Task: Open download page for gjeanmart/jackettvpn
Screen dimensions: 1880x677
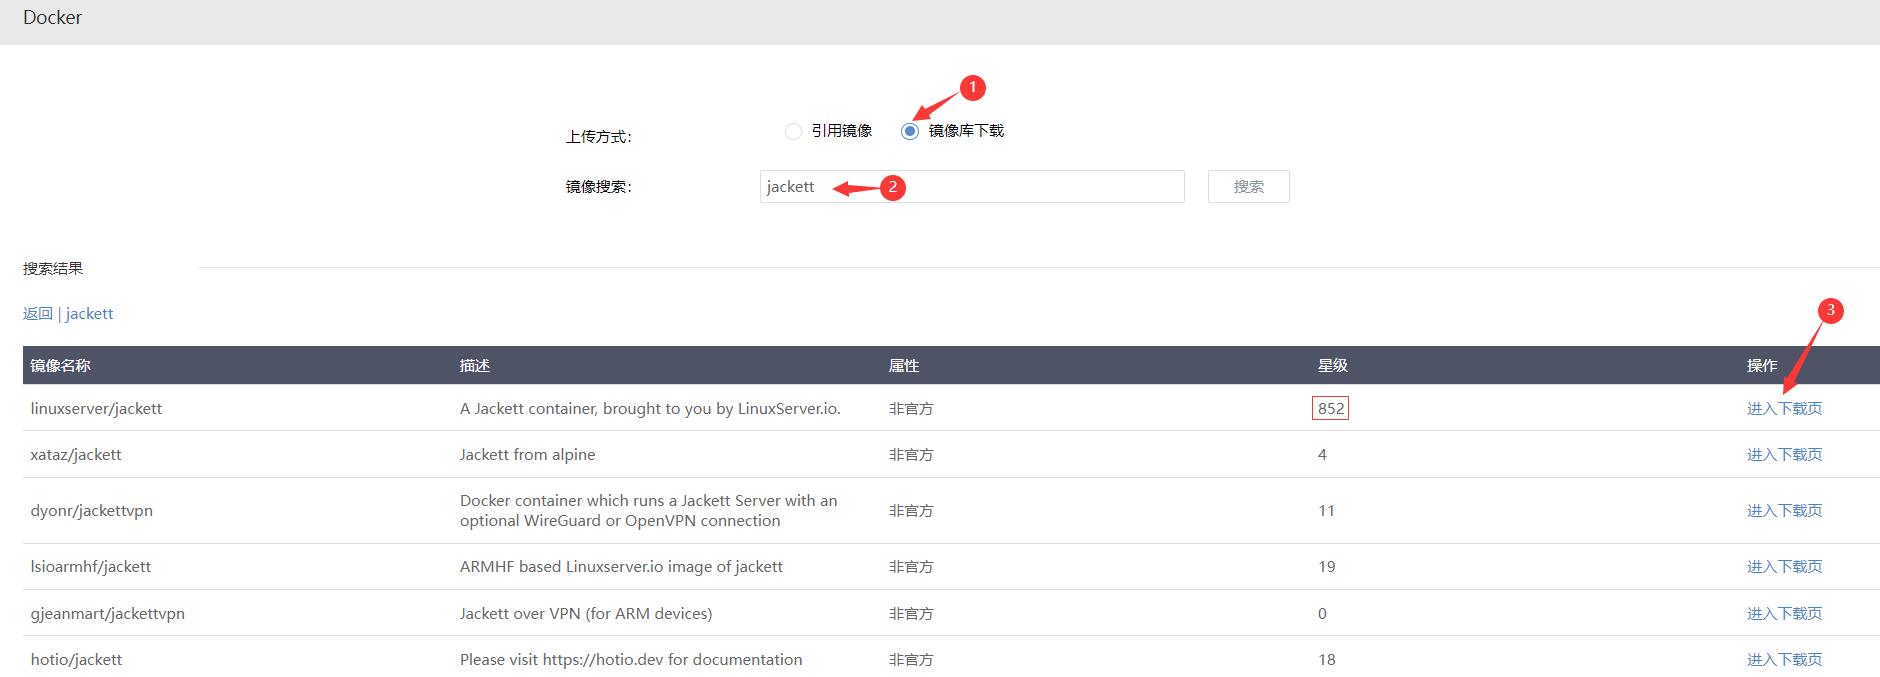Action: coord(1784,614)
